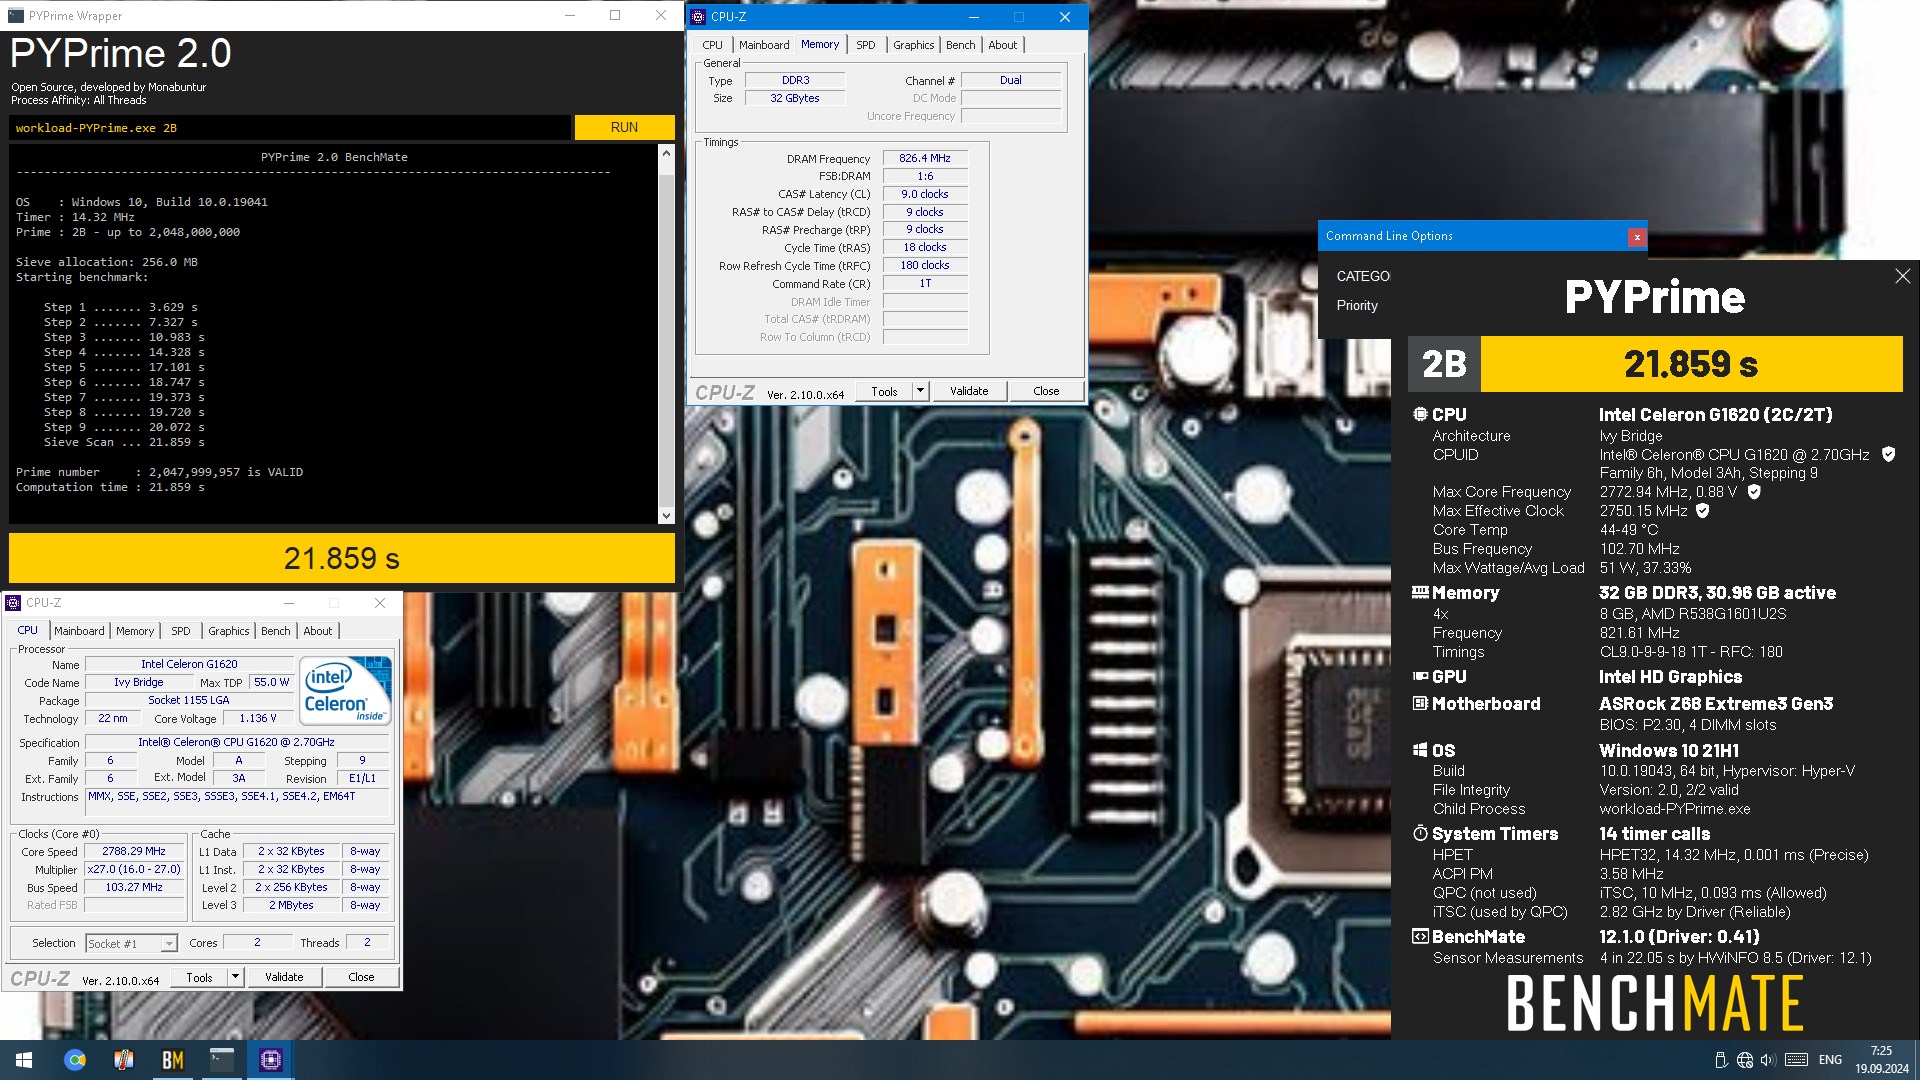Click the CPU-Z app icon in bottom window title bar

tap(13, 603)
